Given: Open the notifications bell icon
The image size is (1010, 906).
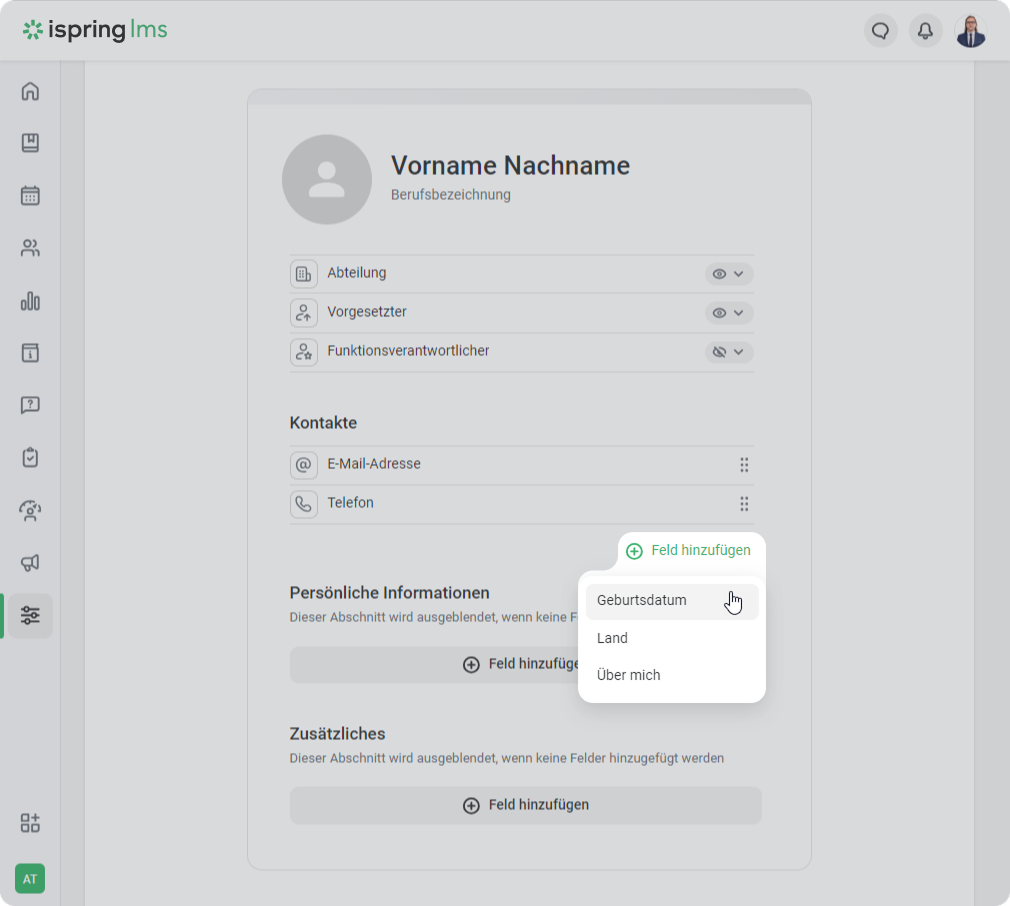Looking at the screenshot, I should pos(925,31).
